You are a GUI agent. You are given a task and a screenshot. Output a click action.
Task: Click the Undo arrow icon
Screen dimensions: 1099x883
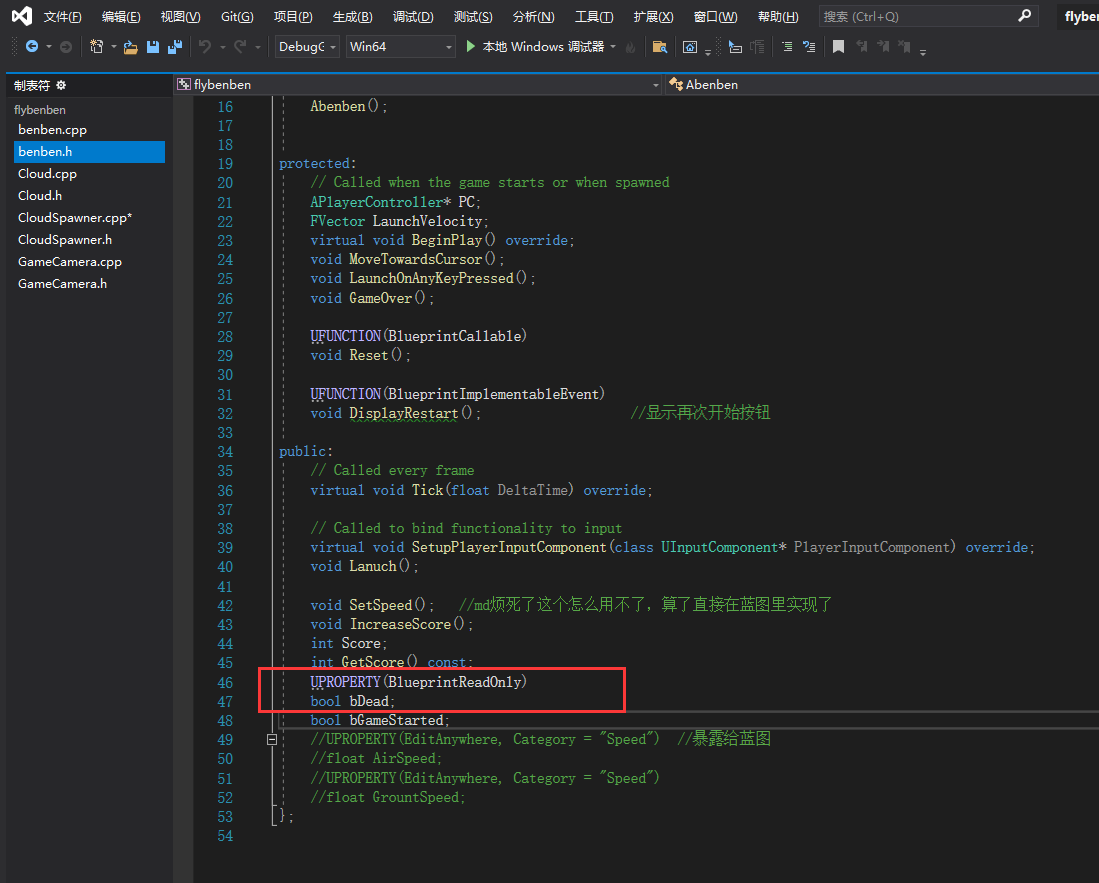pyautogui.click(x=205, y=47)
